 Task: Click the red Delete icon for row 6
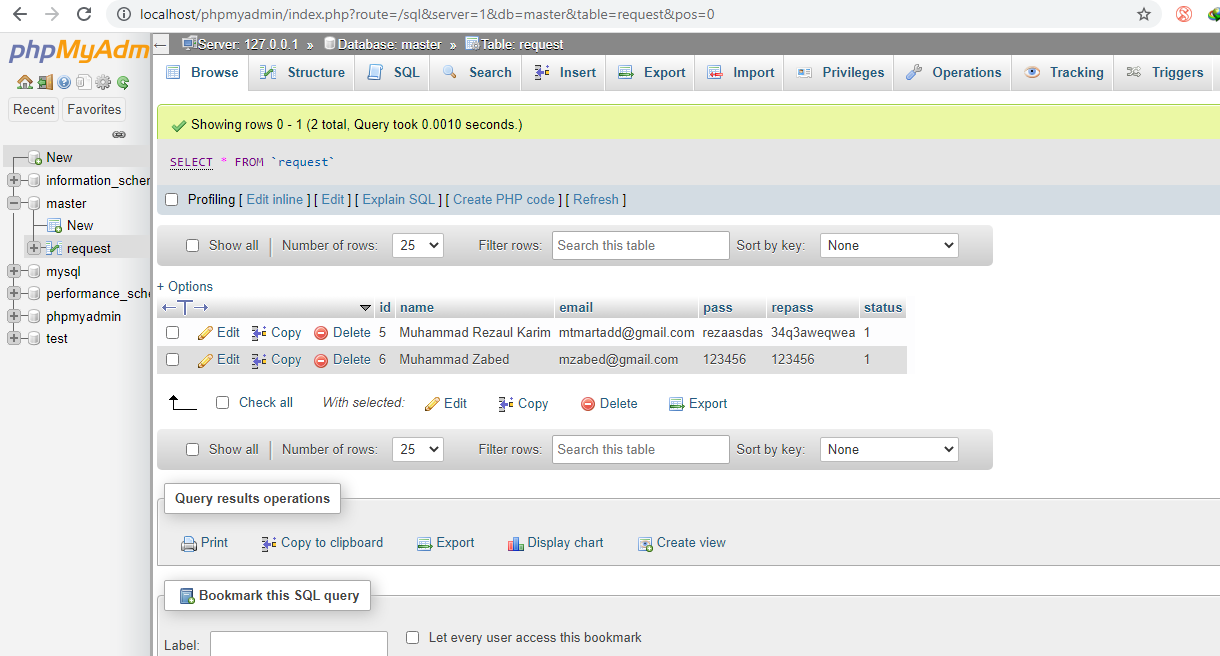point(321,360)
